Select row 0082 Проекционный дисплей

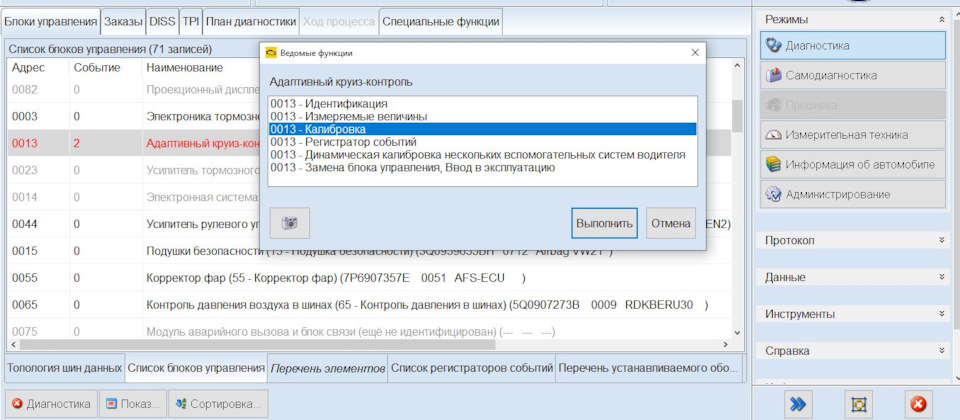(133, 89)
